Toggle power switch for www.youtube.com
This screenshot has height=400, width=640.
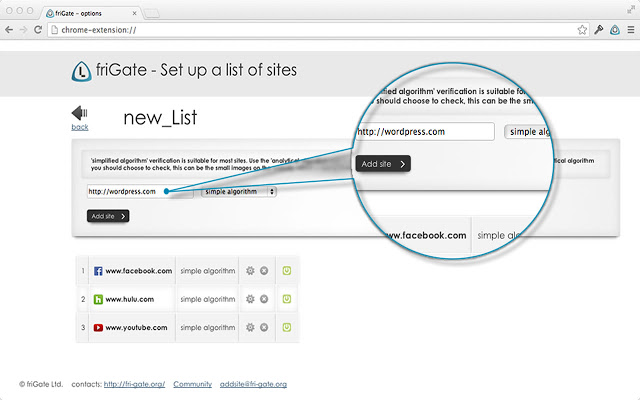click(287, 327)
